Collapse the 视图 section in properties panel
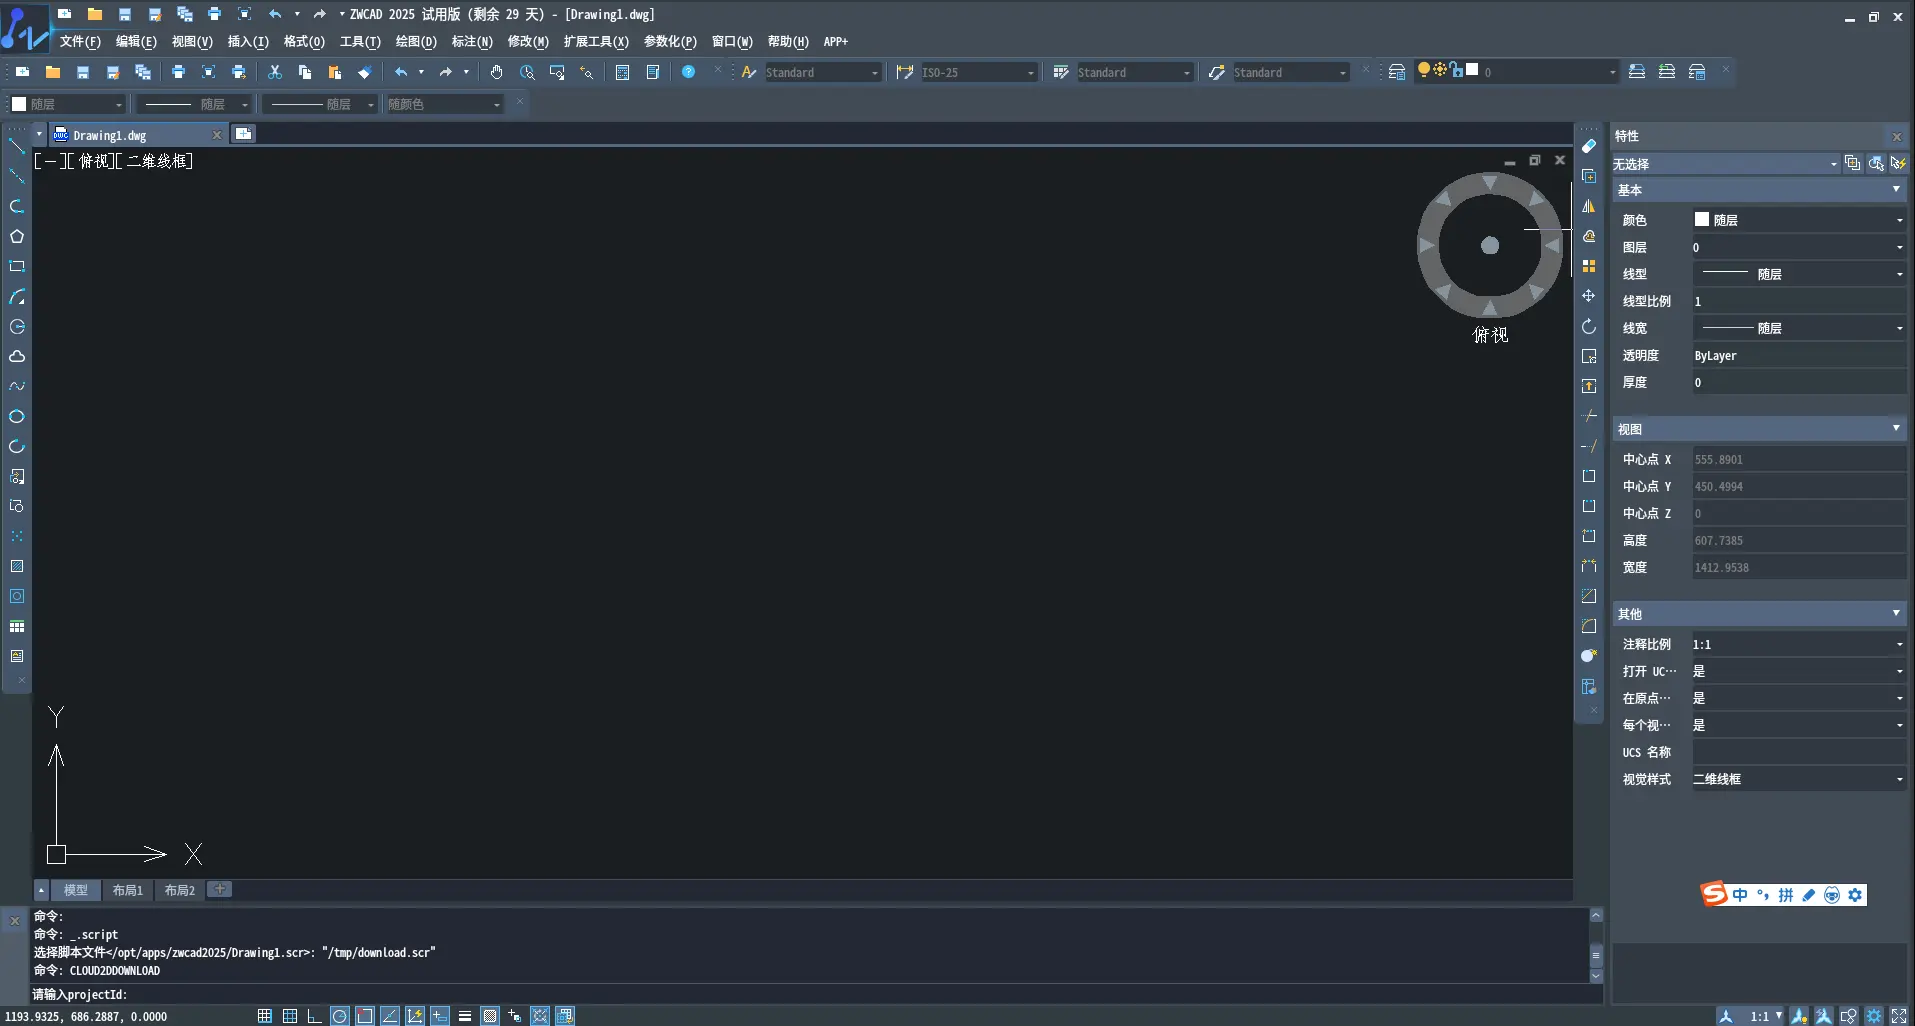This screenshot has width=1915, height=1026. point(1895,429)
